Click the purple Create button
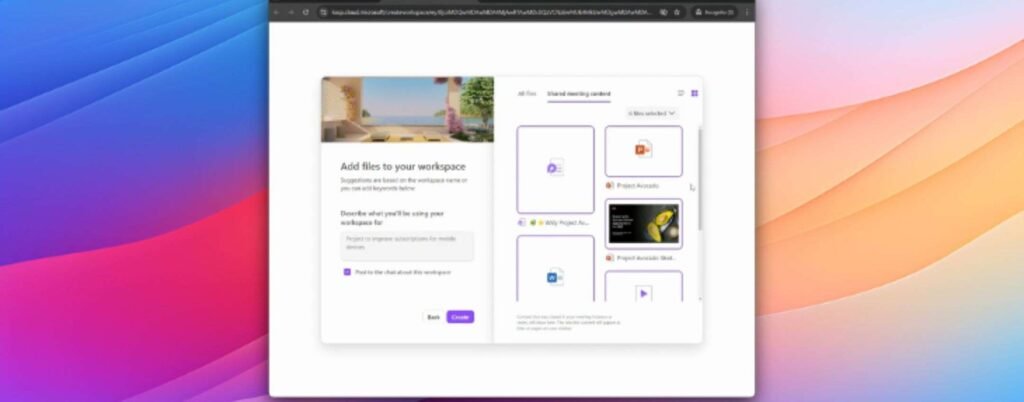Viewport: 1024px width, 402px height. (460, 316)
